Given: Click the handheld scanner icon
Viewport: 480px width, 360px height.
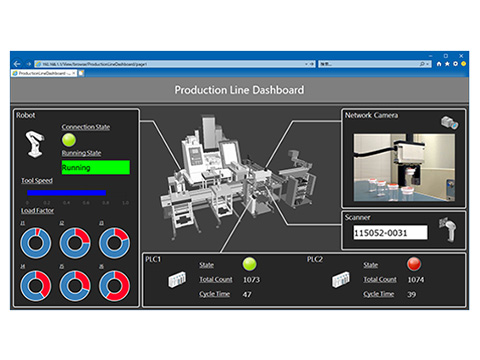Looking at the screenshot, I should (x=448, y=229).
